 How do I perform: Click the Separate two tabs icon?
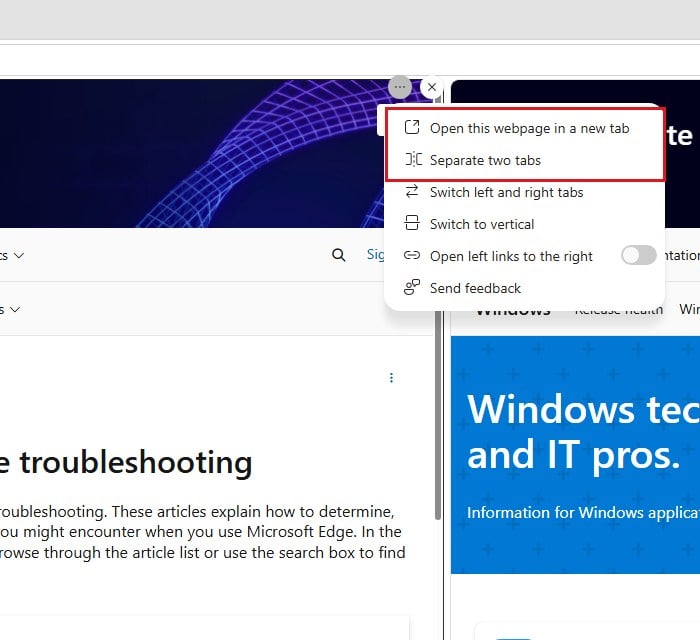coord(413,159)
